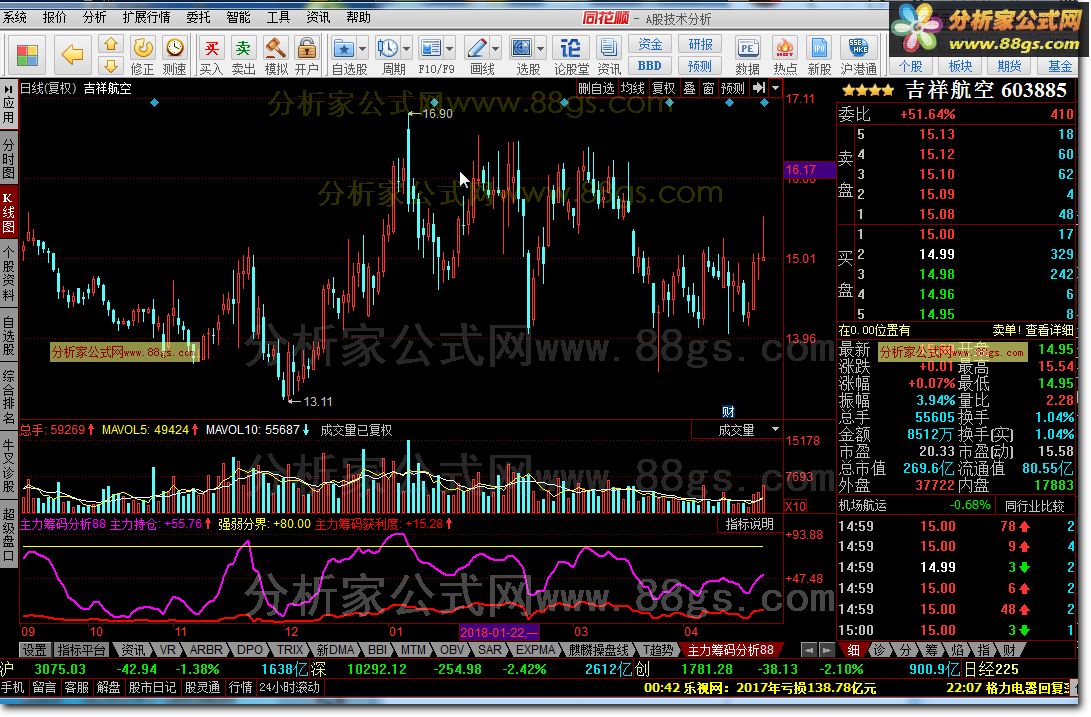Image resolution: width=1091 pixels, height=717 pixels.
Task: Open 沪港通 SSE HKE icon
Action: pos(859,55)
